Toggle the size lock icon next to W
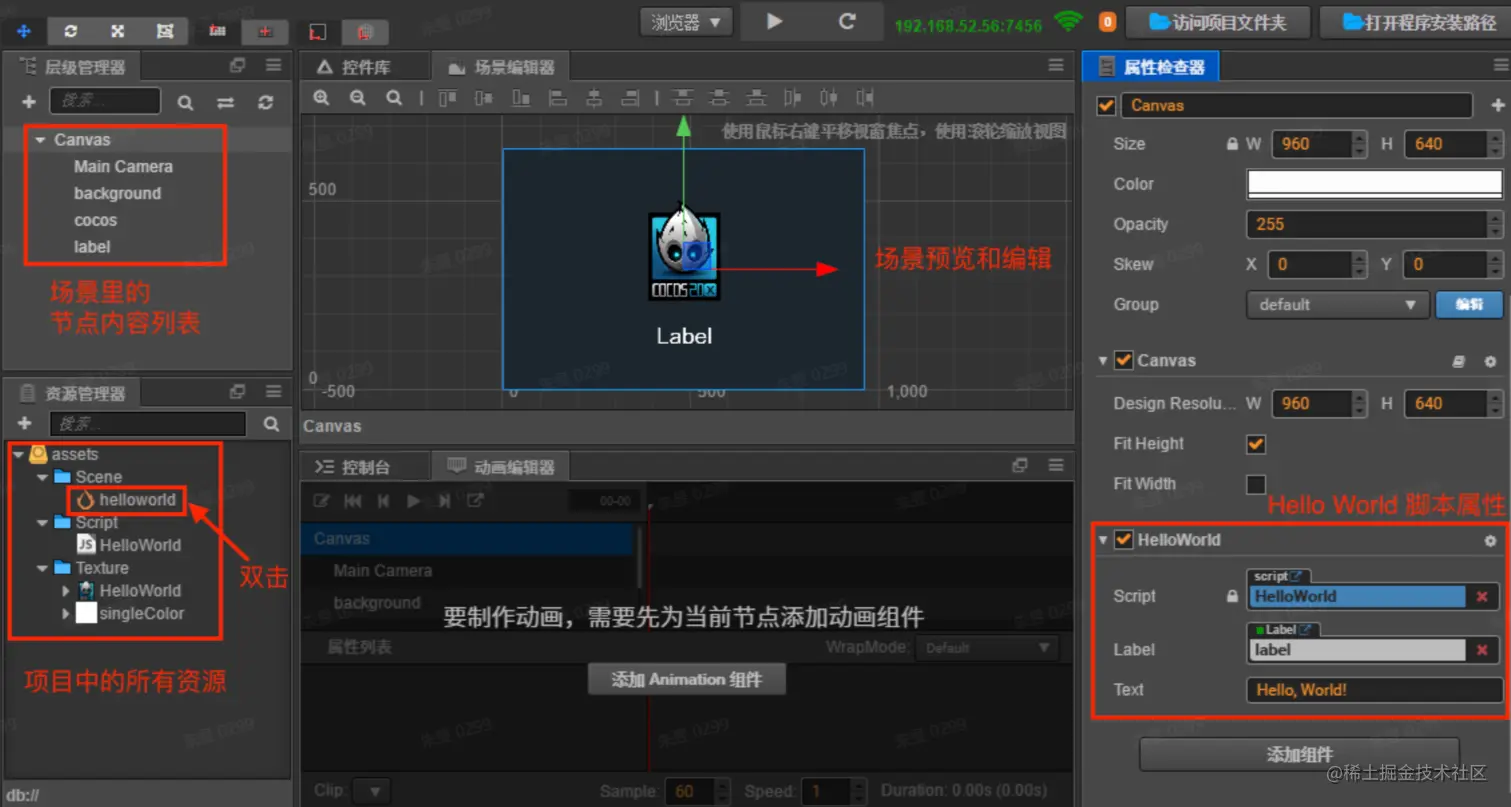This screenshot has height=807, width=1511. 1232,144
